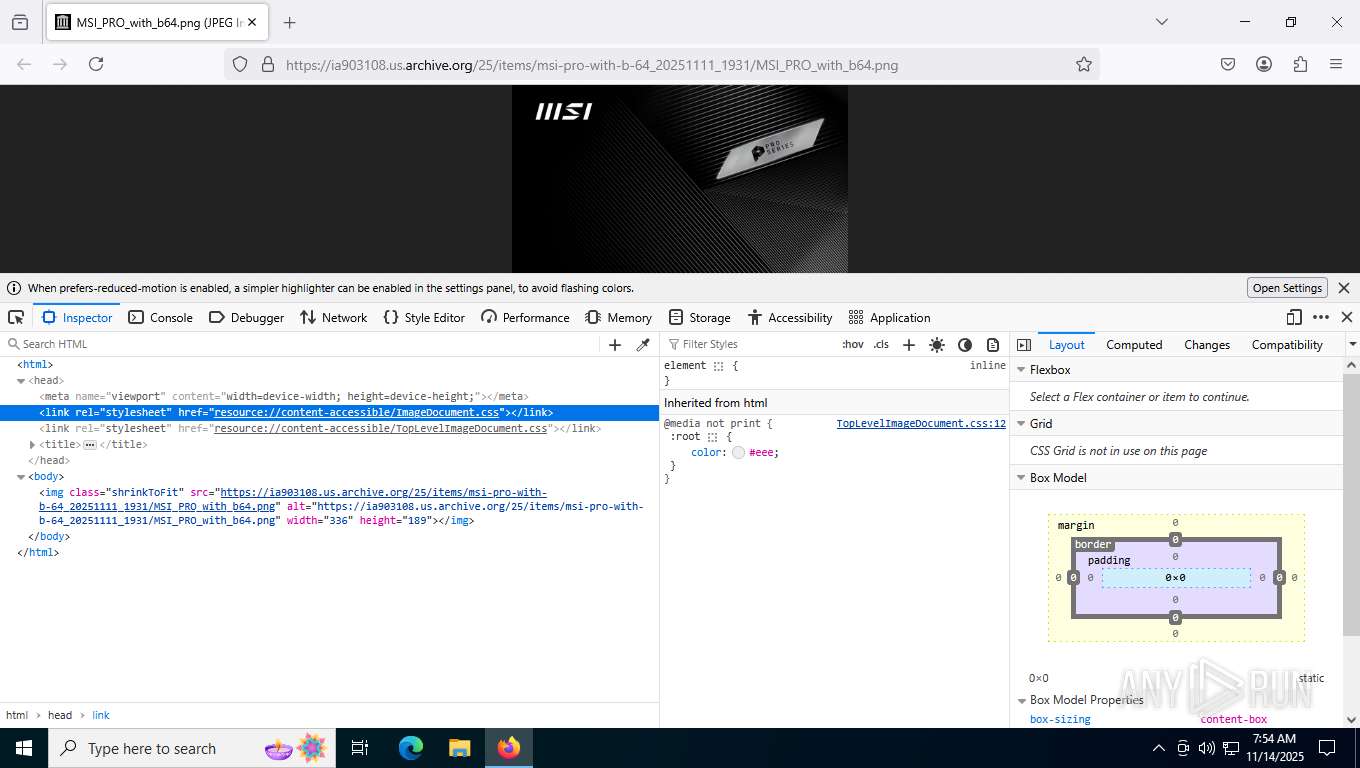Viewport: 1360px width, 768px height.
Task: Select the Computed sidebar tab
Action: (1134, 344)
